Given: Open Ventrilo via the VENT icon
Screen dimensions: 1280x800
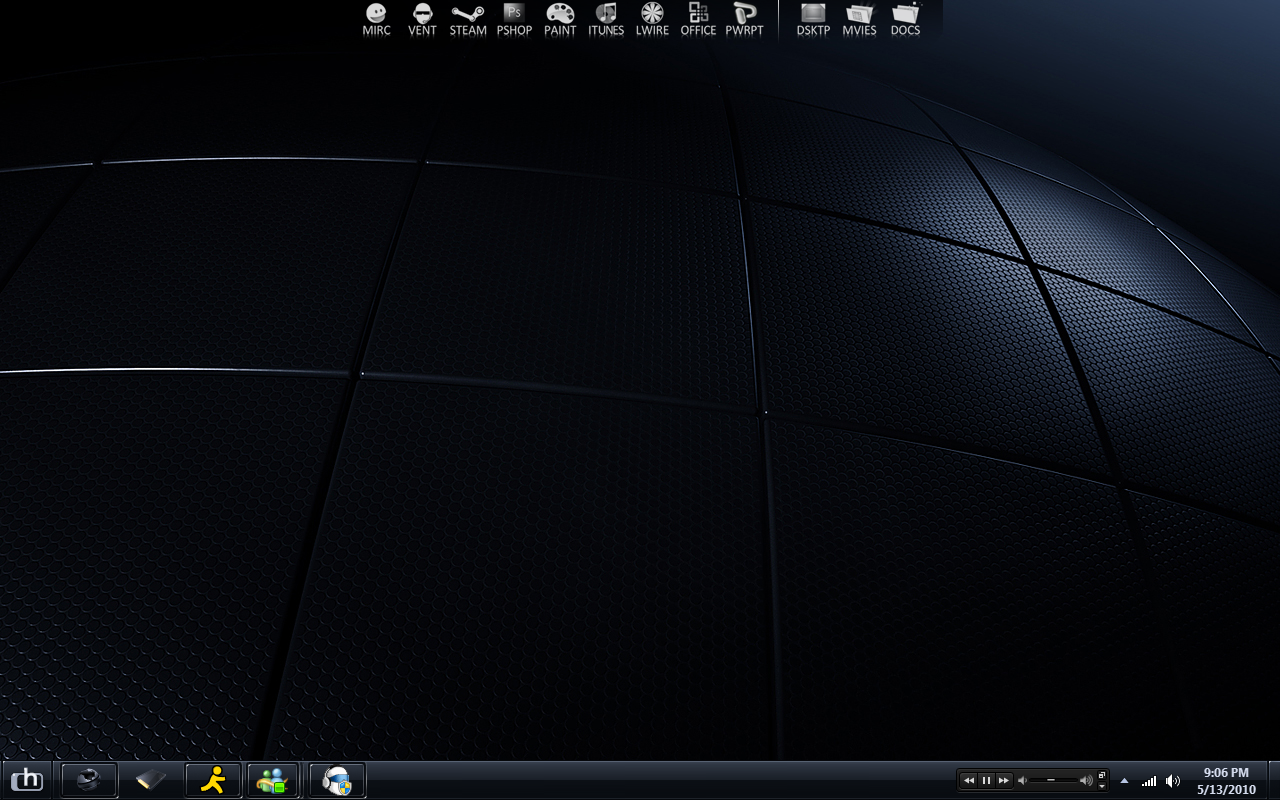Looking at the screenshot, I should [422, 18].
